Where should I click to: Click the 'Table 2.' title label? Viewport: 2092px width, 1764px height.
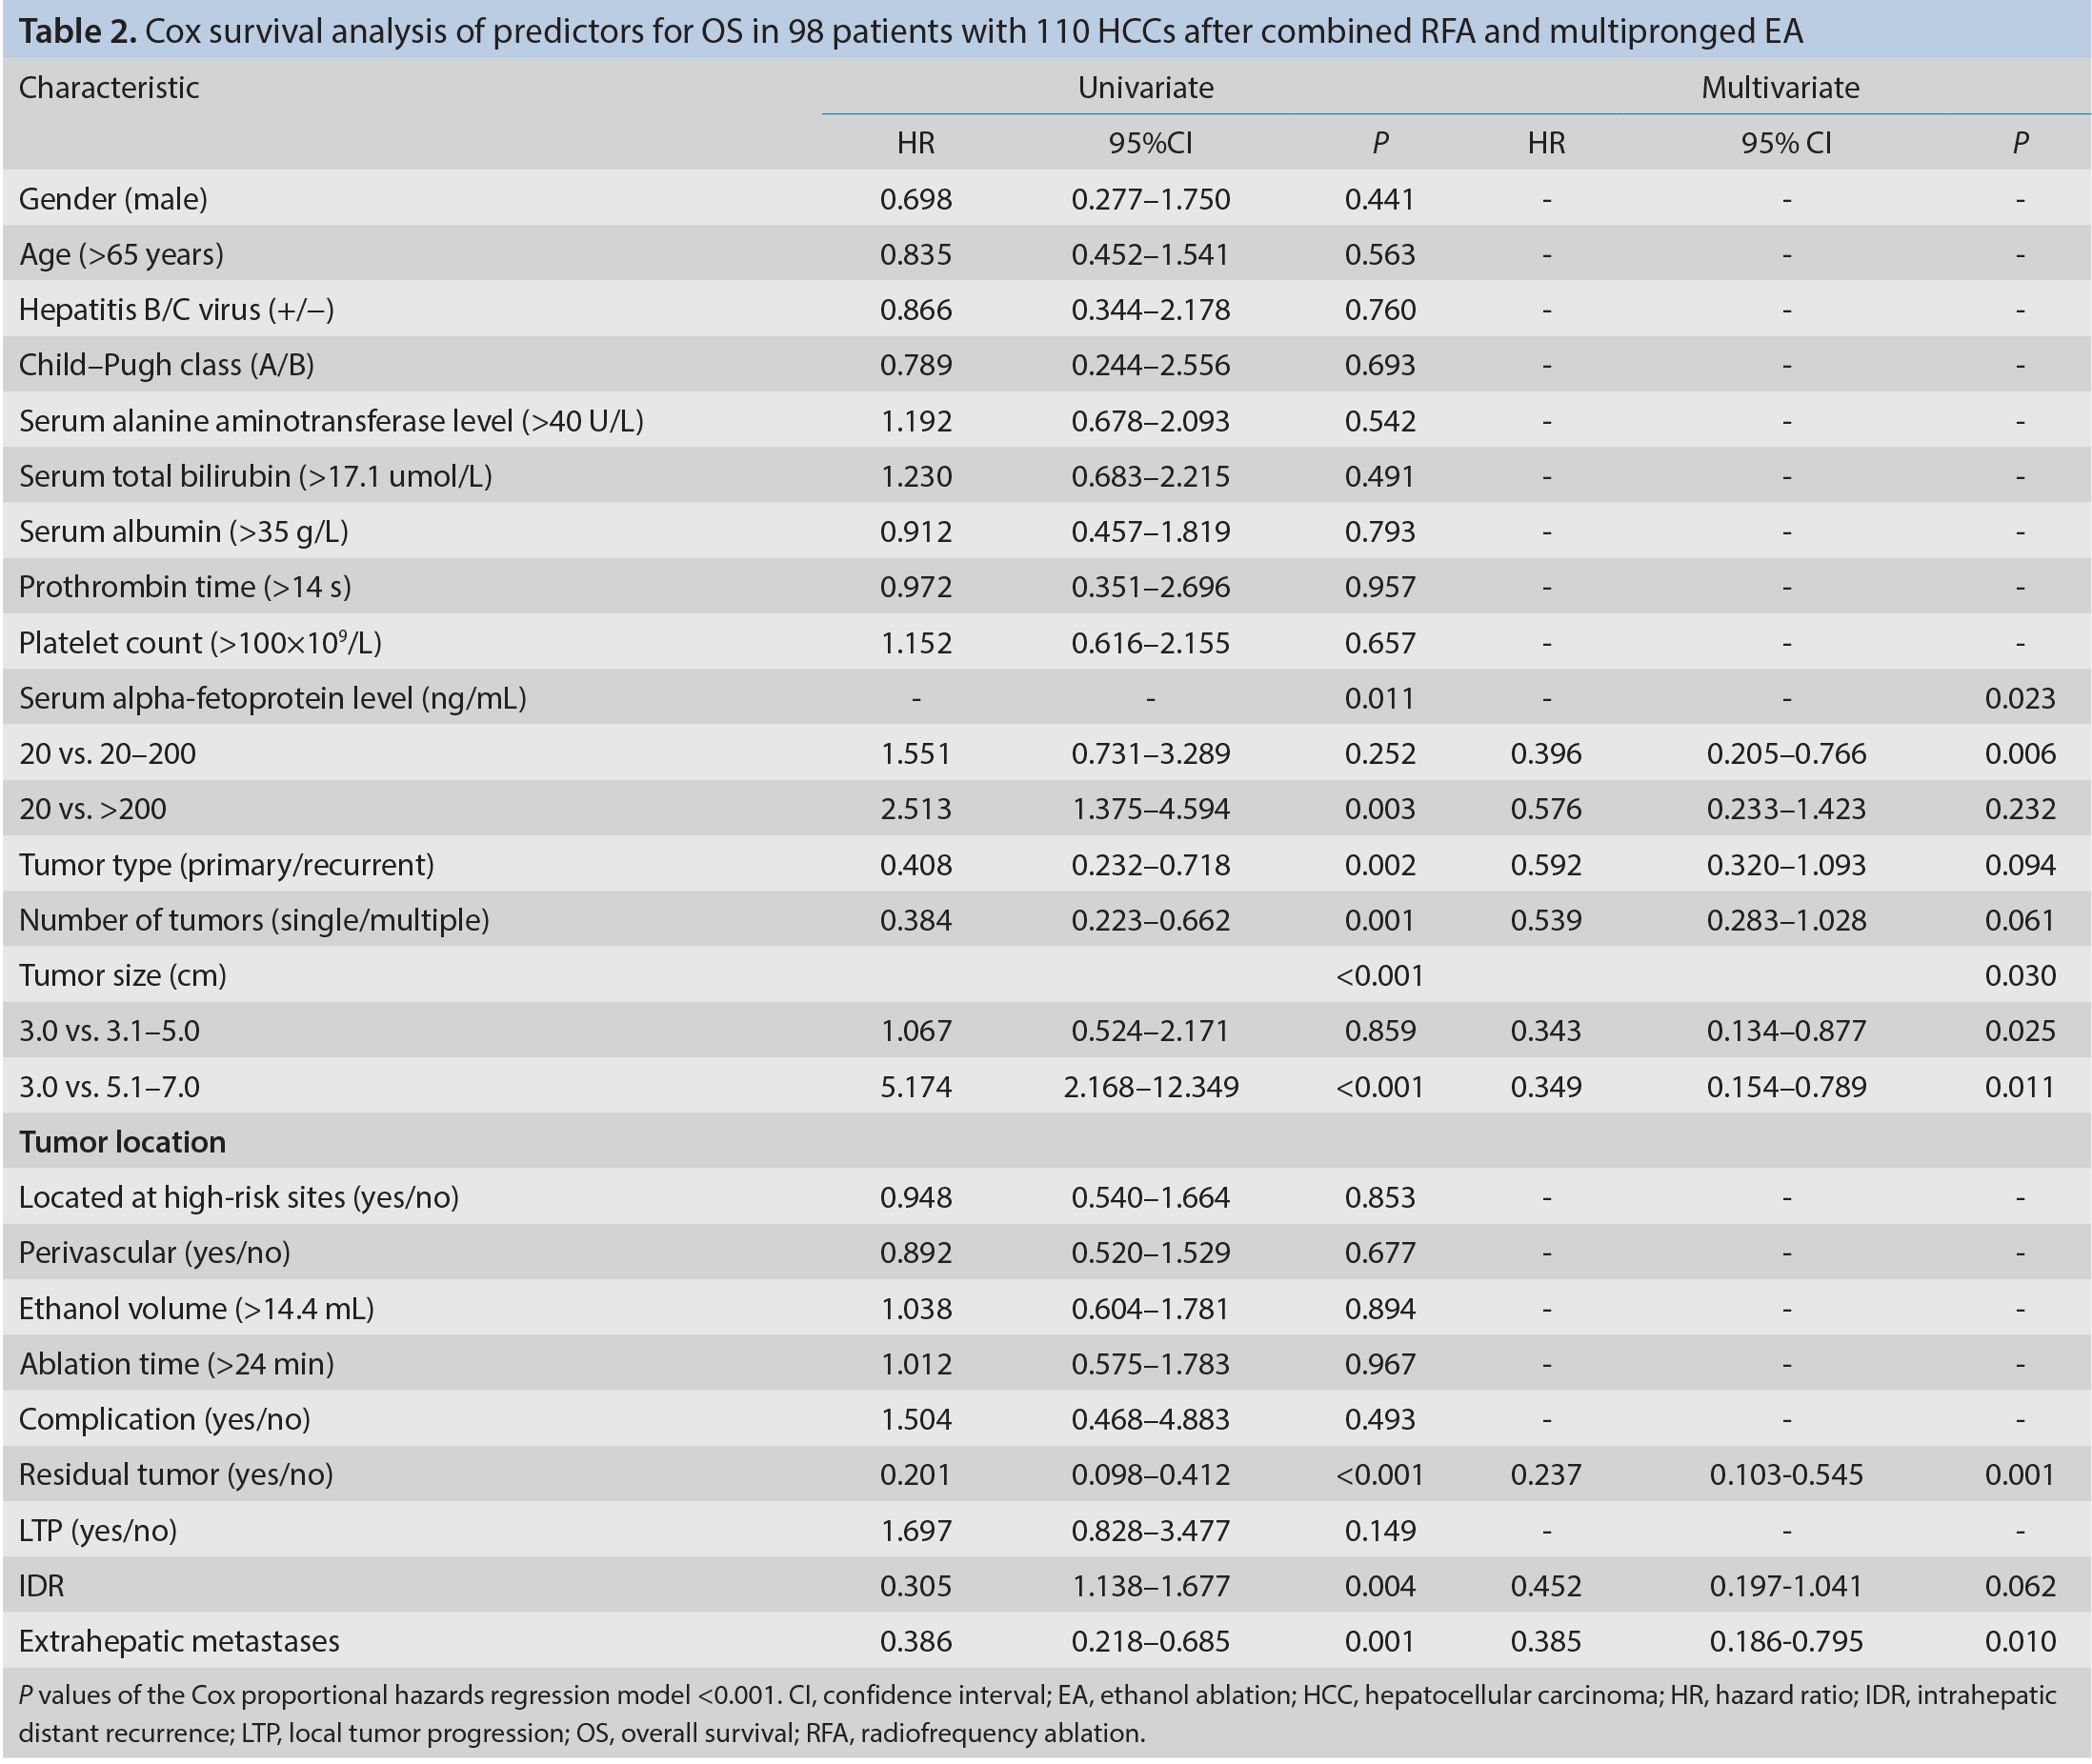[x=78, y=32]
